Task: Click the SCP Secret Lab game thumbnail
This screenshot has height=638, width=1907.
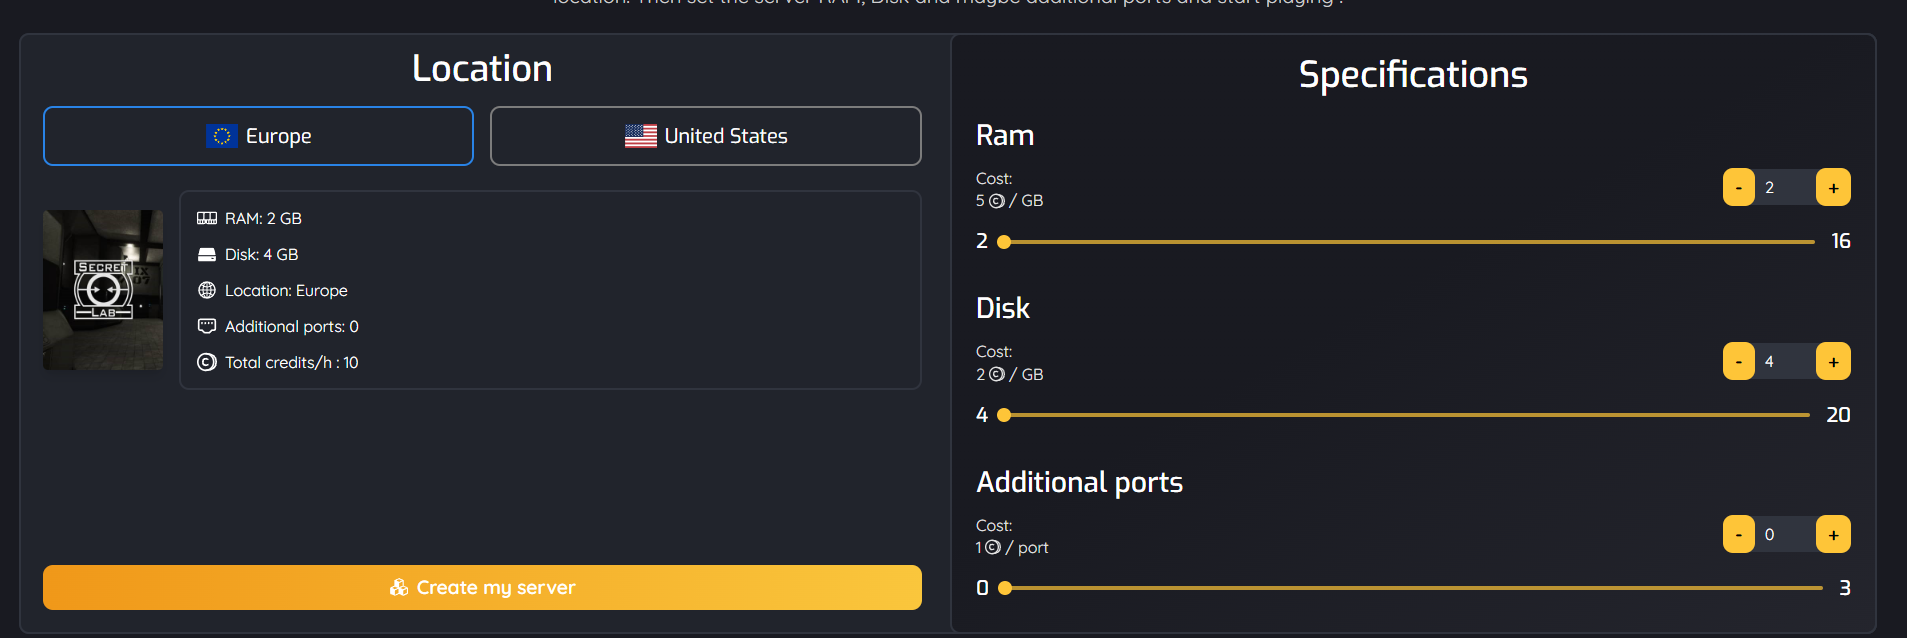Action: (x=103, y=290)
